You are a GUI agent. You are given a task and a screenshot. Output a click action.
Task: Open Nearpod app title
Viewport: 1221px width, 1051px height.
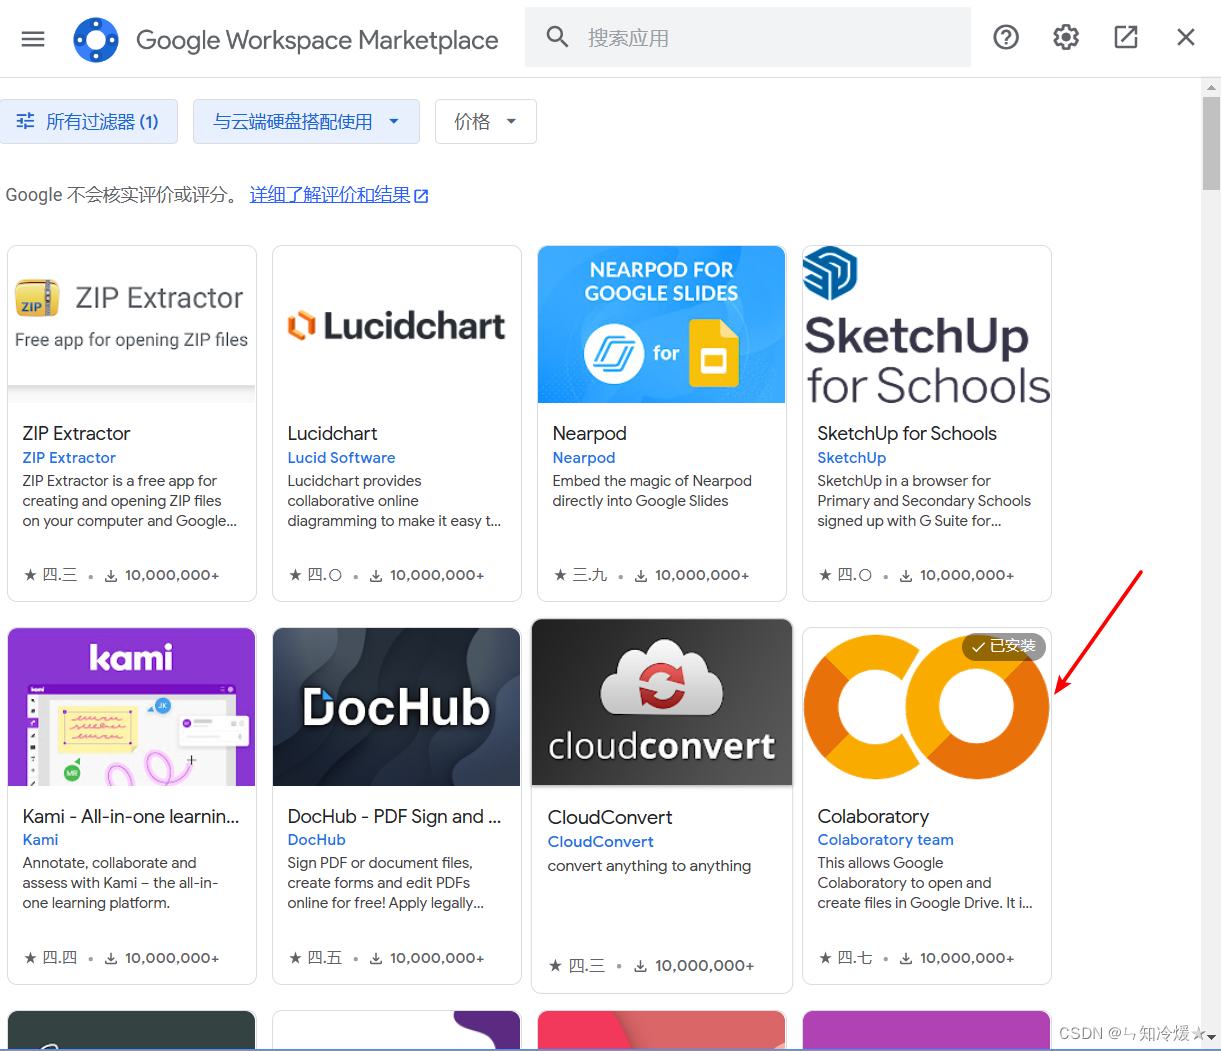(x=589, y=433)
